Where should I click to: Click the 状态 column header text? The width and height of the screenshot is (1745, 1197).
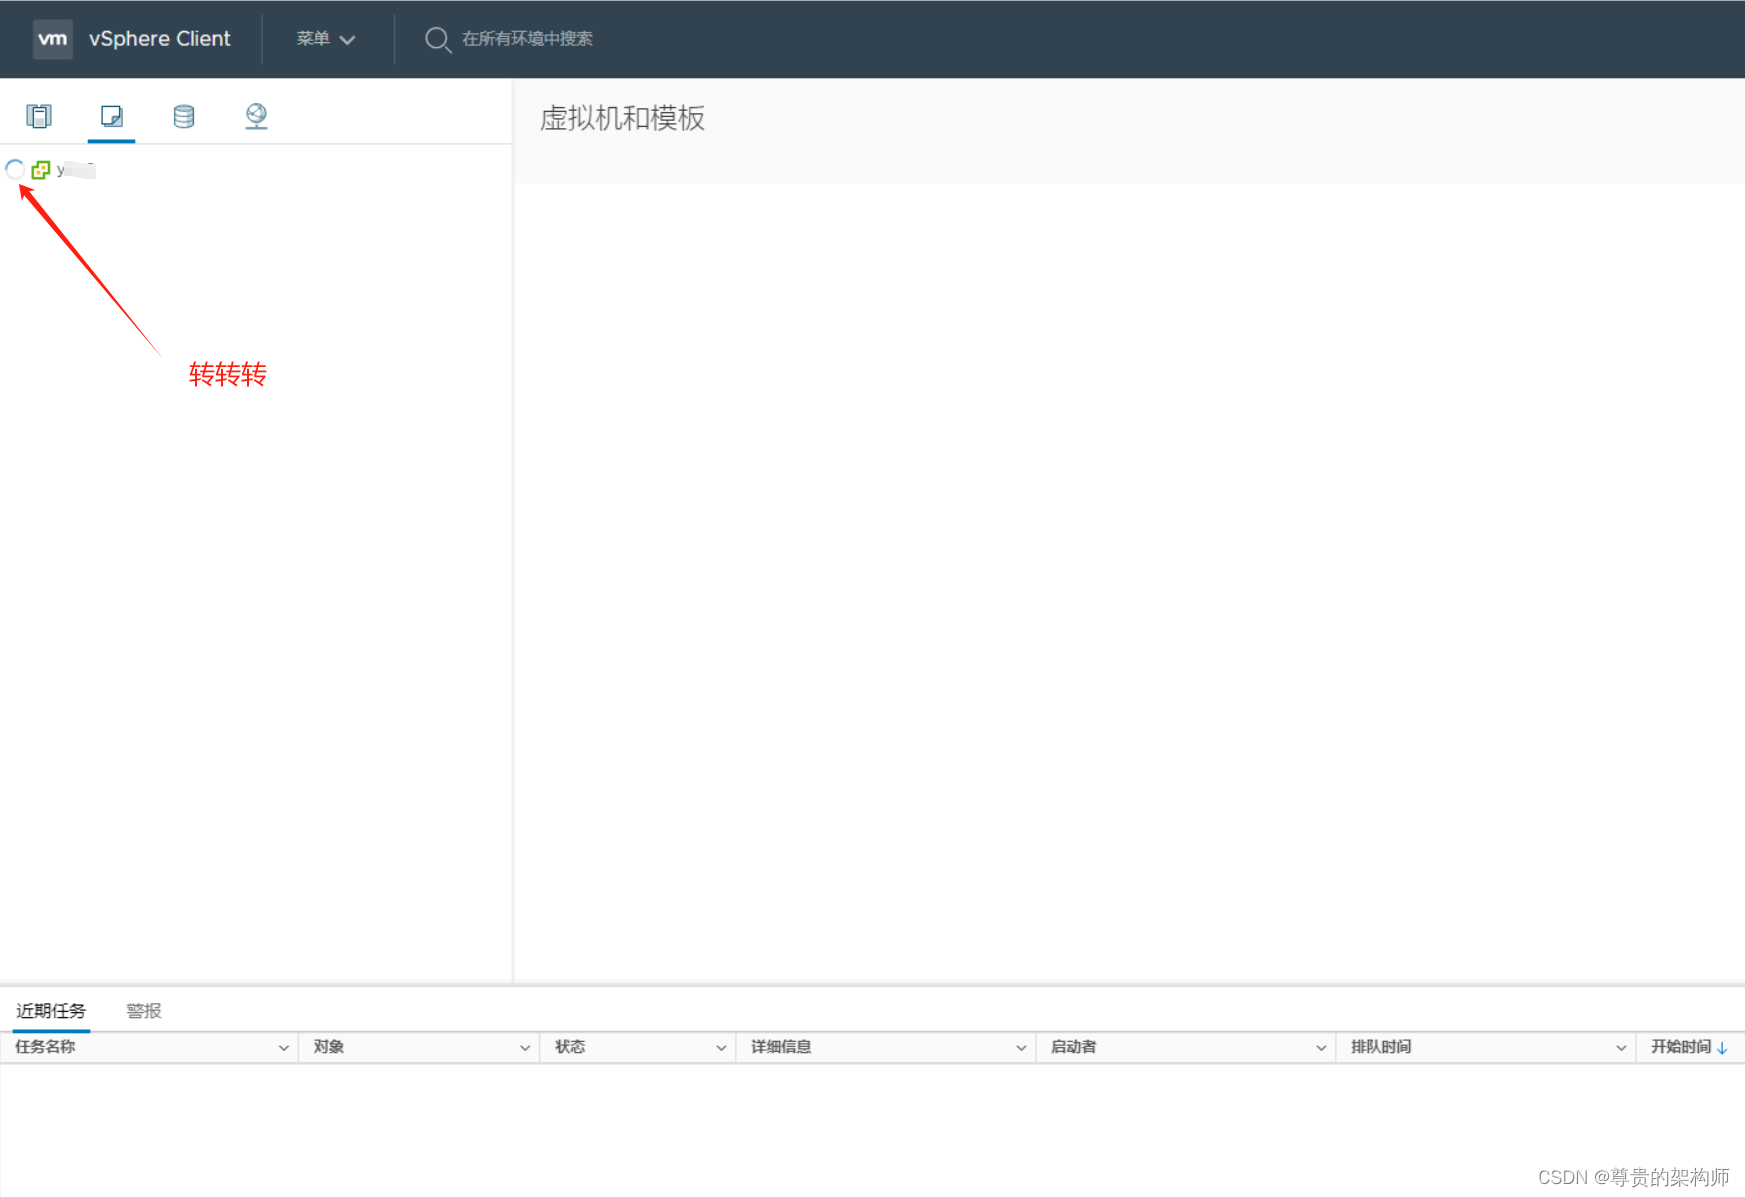(570, 1047)
